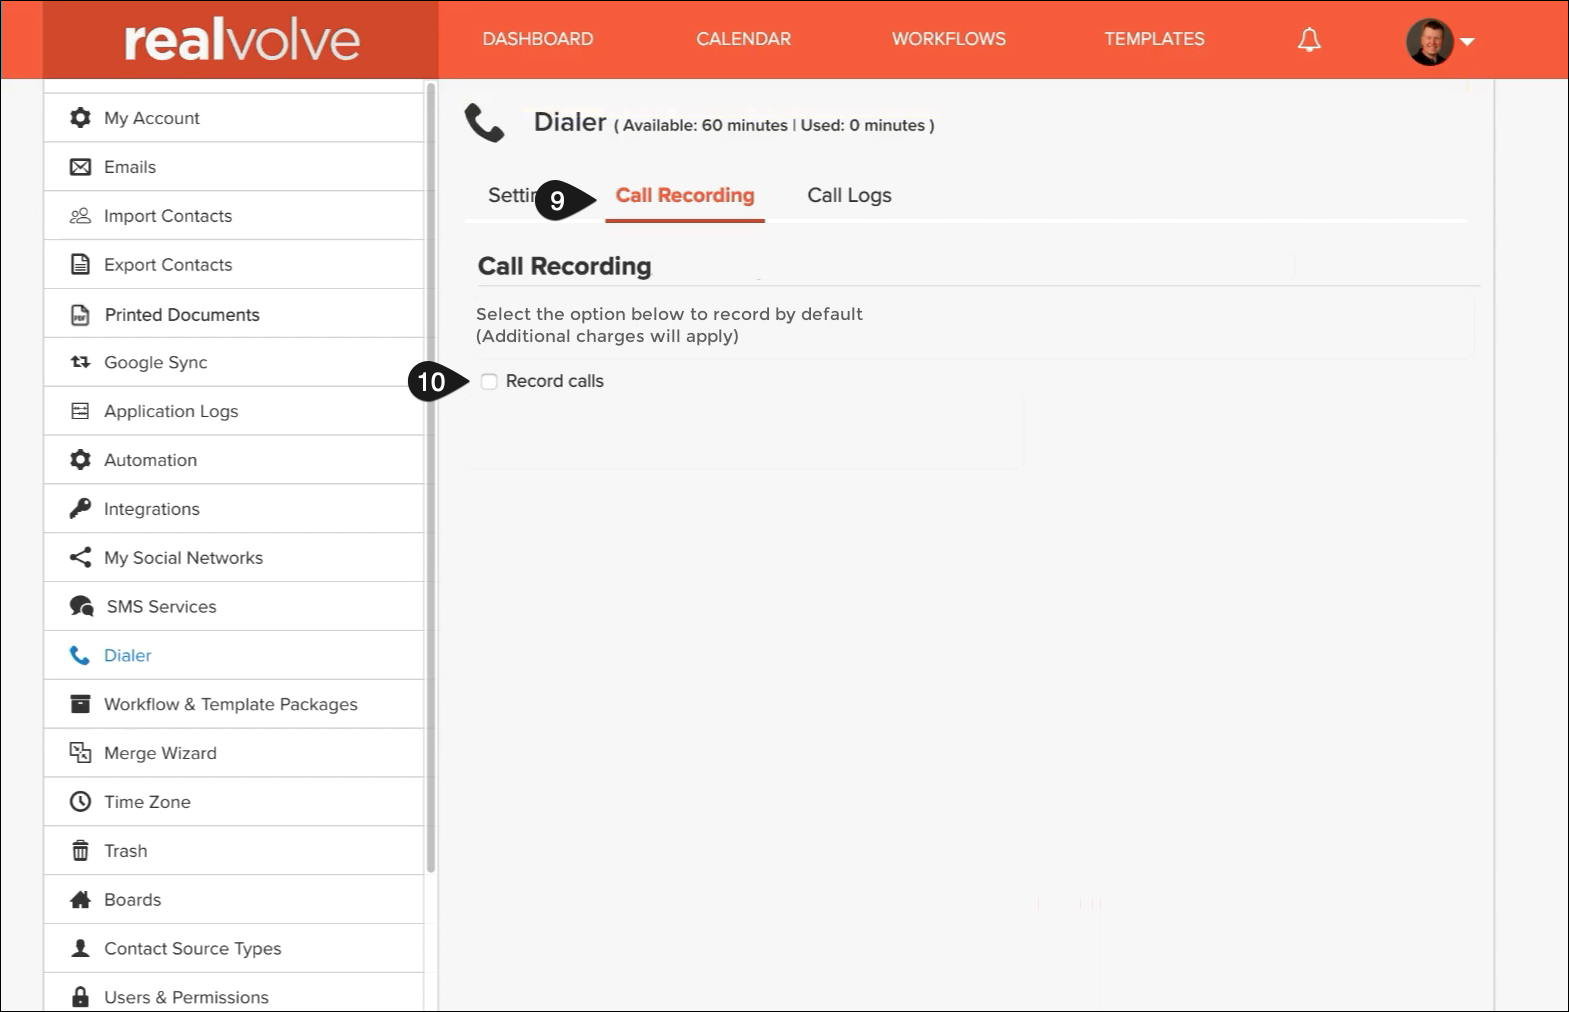Viewport: 1569px width, 1012px height.
Task: Click the Google Sync arrows icon
Action: pos(80,362)
